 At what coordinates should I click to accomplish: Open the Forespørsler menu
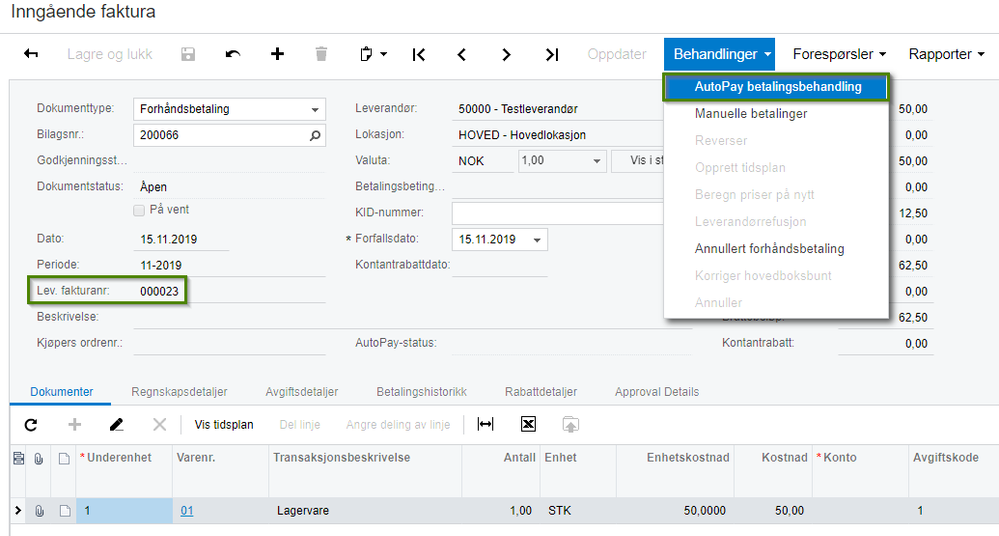[839, 54]
